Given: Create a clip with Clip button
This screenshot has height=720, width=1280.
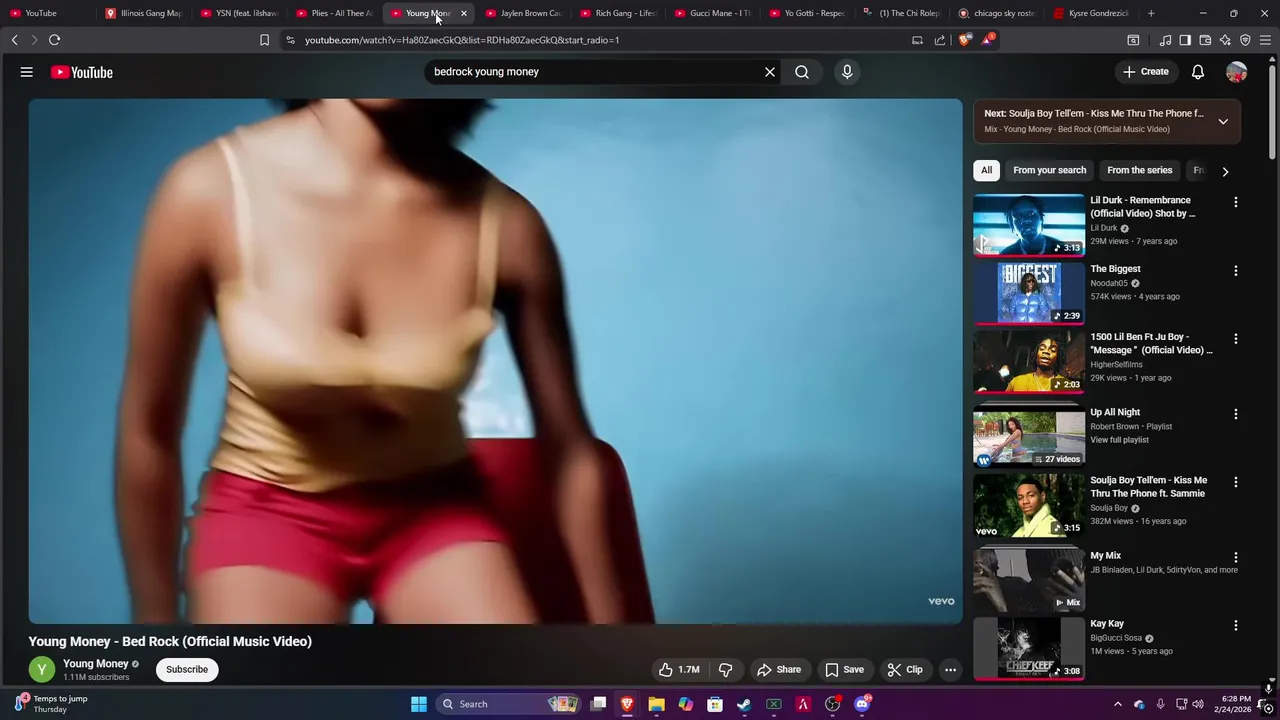Looking at the screenshot, I should 905,670.
